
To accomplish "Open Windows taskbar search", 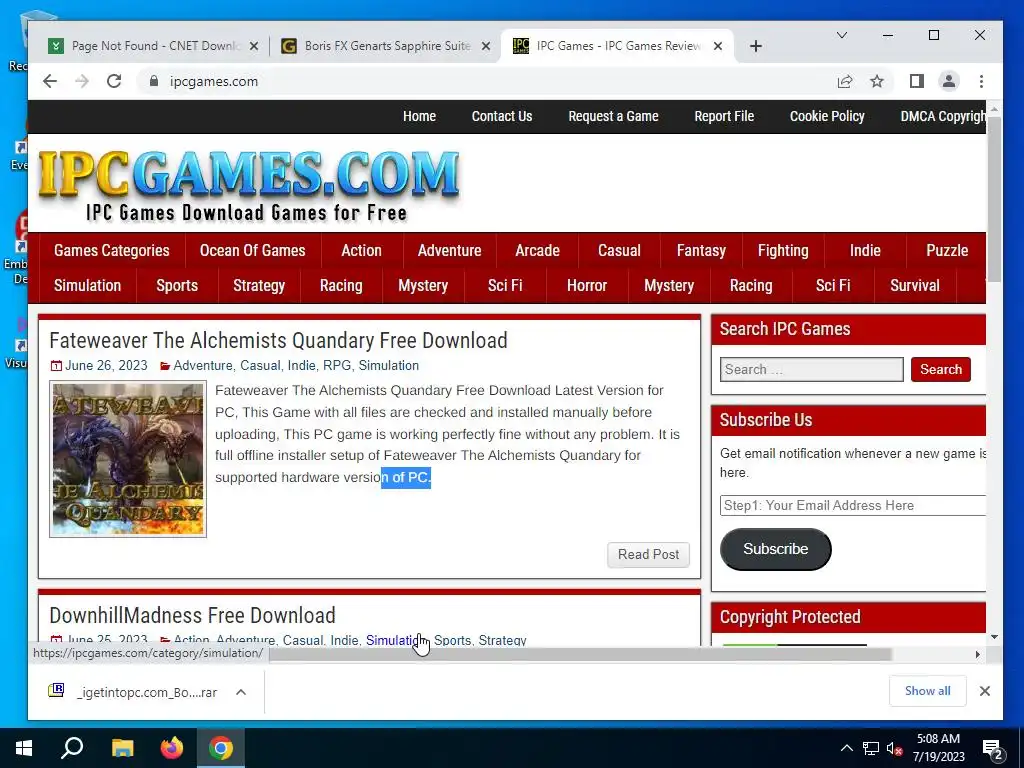I will pyautogui.click(x=72, y=748).
